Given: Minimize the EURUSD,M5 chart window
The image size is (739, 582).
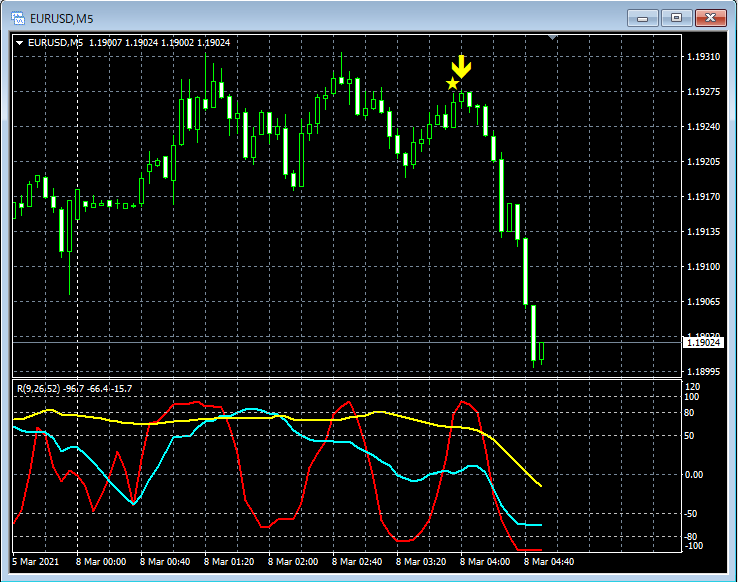Looking at the screenshot, I should 642,18.
